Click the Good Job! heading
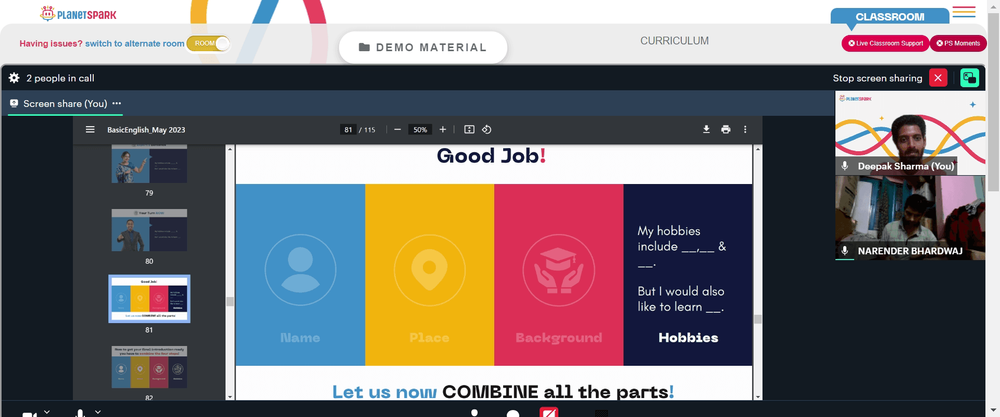Image resolution: width=1000 pixels, height=417 pixels. point(491,156)
